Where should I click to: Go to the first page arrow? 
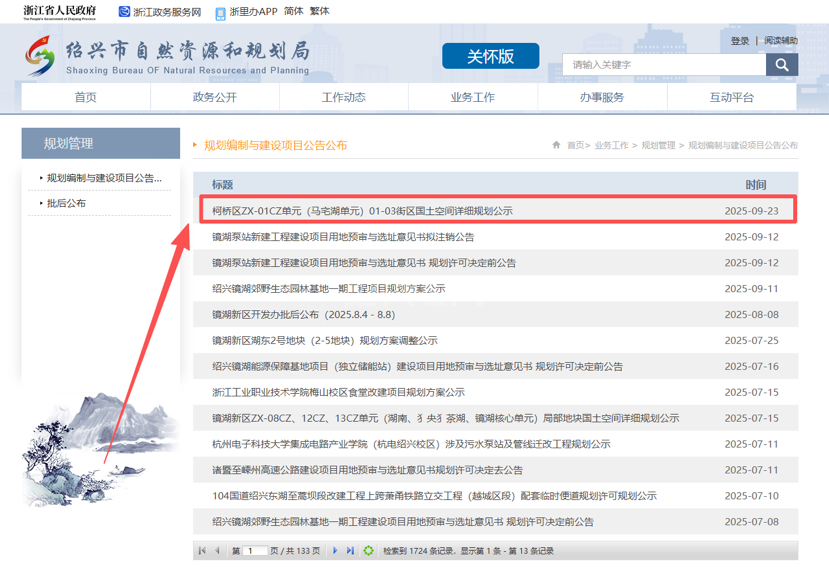(203, 551)
